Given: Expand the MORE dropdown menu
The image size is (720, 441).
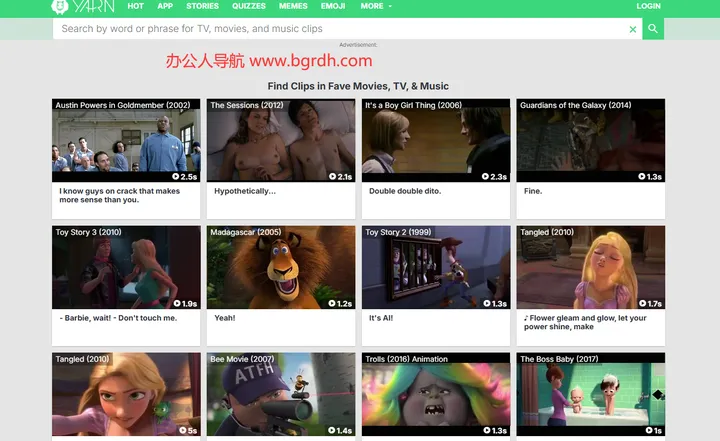Looking at the screenshot, I should tap(376, 6).
